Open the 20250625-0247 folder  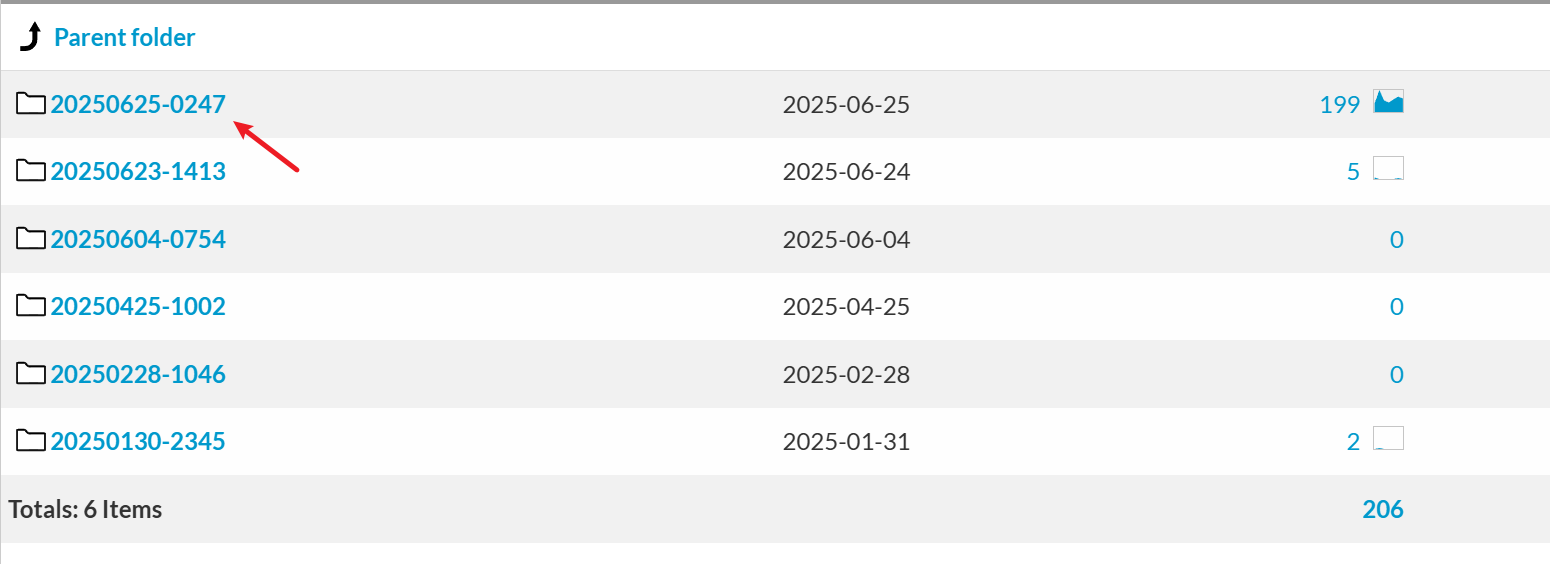(x=138, y=104)
